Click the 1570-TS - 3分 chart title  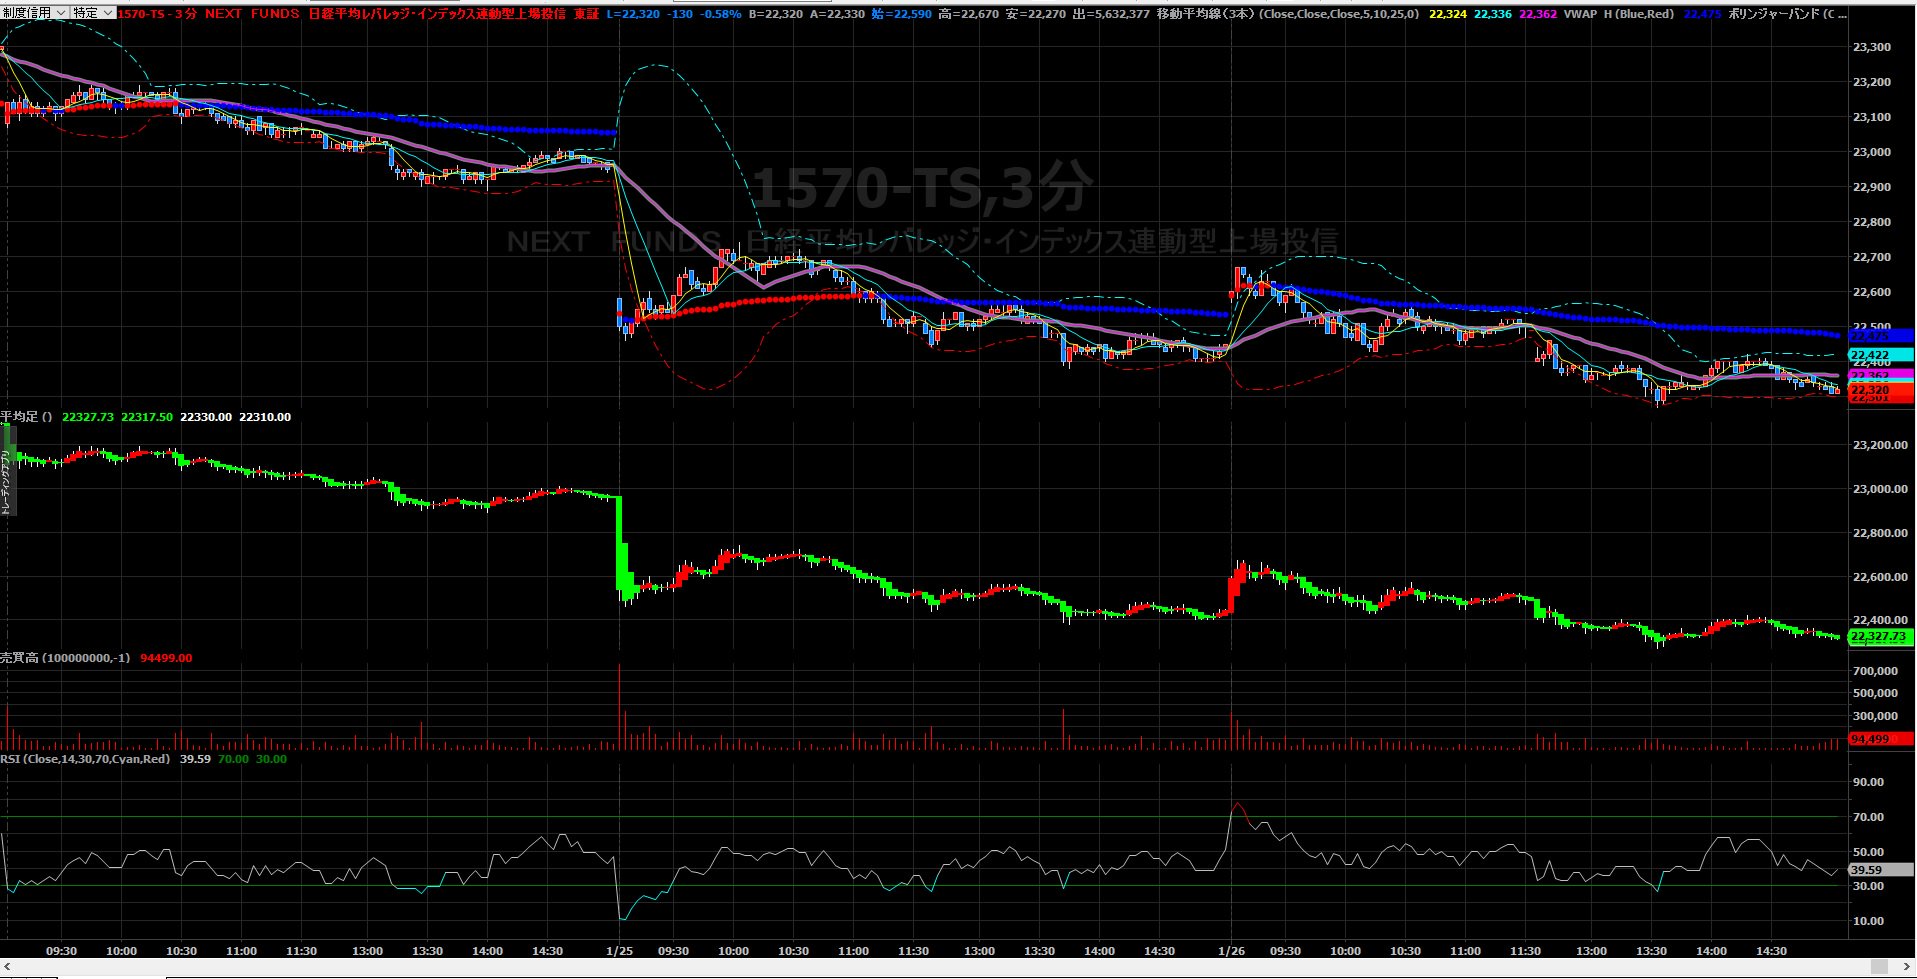pyautogui.click(x=158, y=14)
